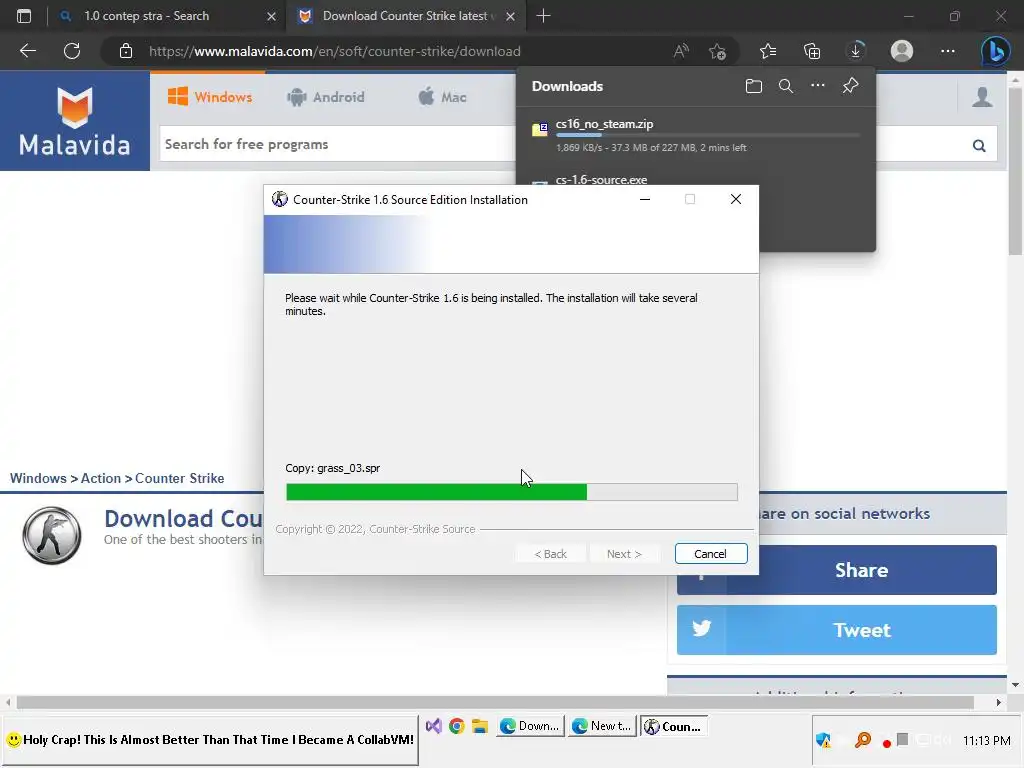Click the horizontal page scrollbar
The width and height of the screenshot is (1024, 768).
click(495, 703)
